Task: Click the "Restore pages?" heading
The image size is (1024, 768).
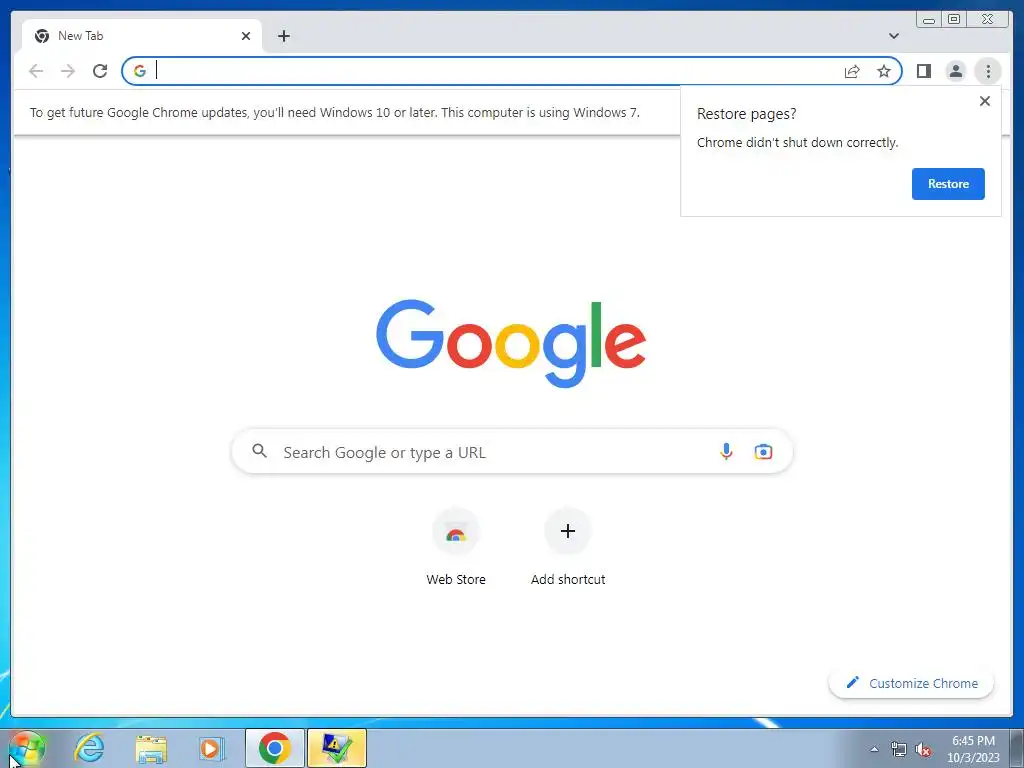Action: (x=746, y=114)
